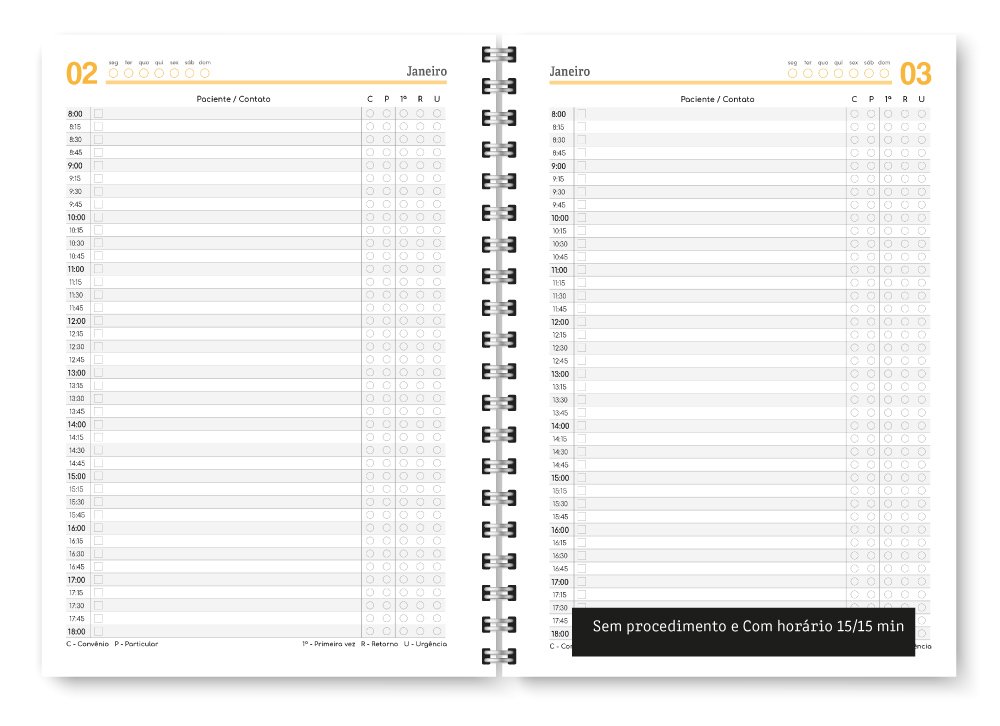1000x726 pixels.
Task: Click the "C - Convênio" legend on day 02 page
Action: 87,644
